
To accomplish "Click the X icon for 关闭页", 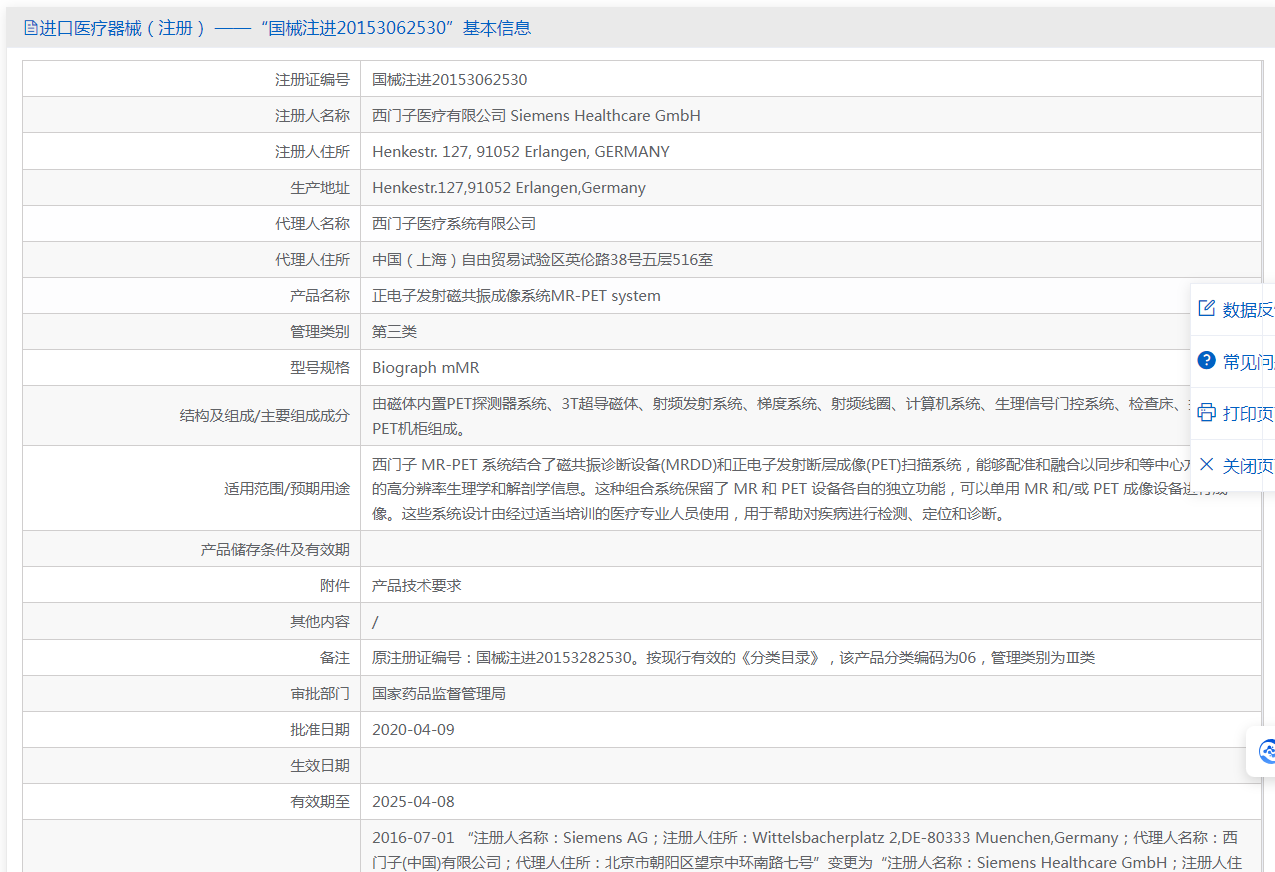I will coord(1207,464).
